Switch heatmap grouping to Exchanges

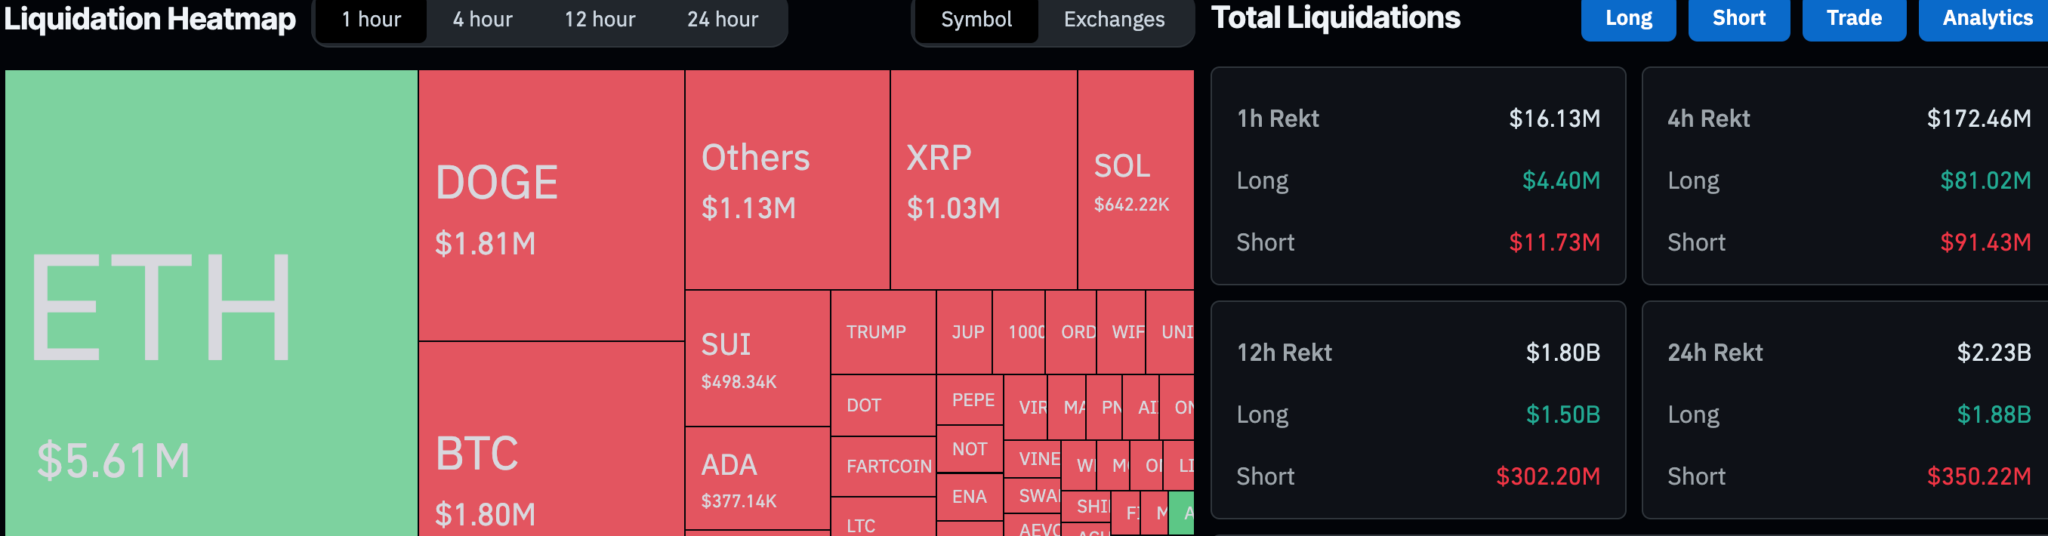(1114, 20)
